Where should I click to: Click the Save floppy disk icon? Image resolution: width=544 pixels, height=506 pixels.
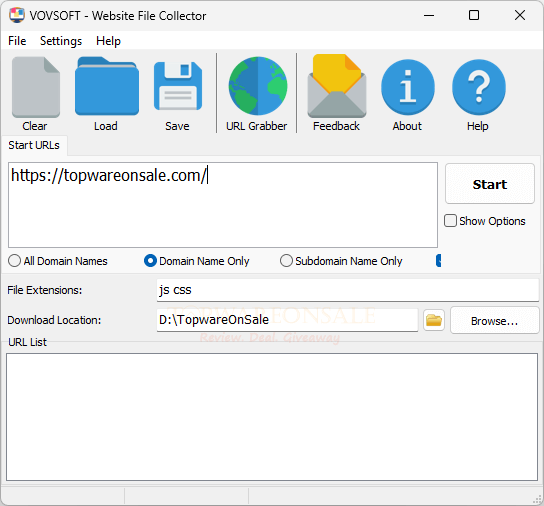click(178, 86)
